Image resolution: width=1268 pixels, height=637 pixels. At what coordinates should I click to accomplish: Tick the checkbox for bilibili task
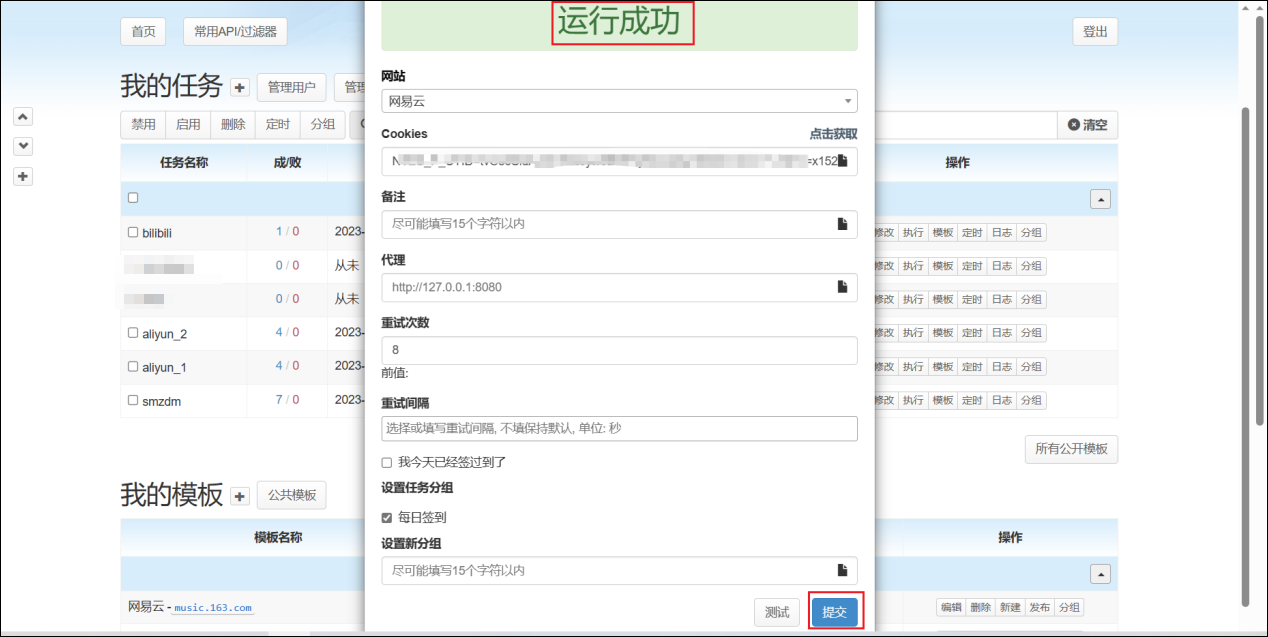133,232
